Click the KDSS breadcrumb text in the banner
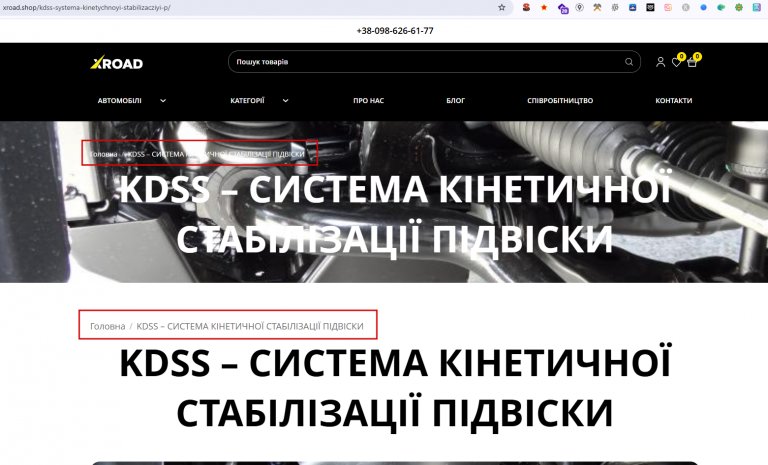This screenshot has height=465, width=768. point(216,154)
